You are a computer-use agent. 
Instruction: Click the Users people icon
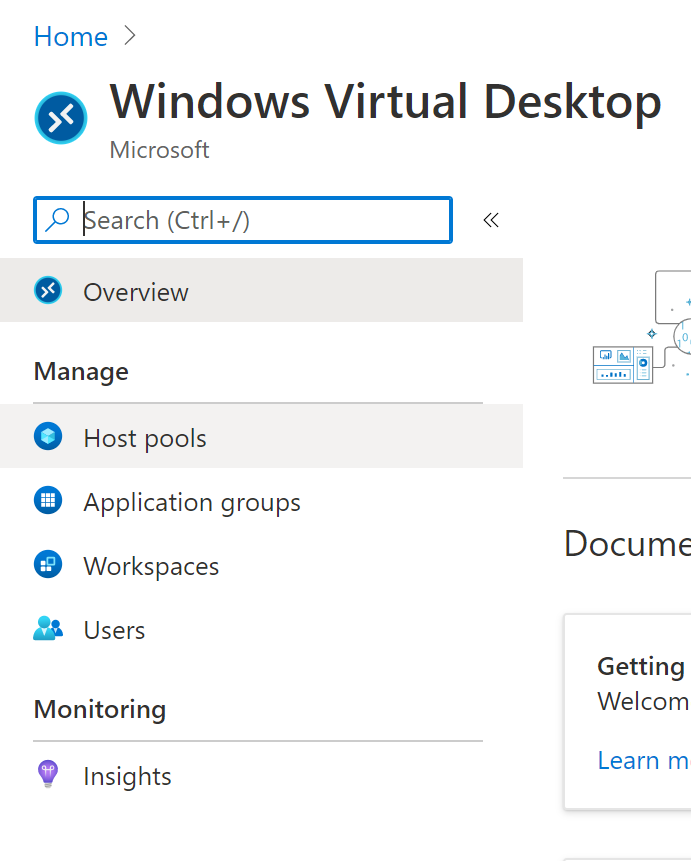[x=48, y=628]
